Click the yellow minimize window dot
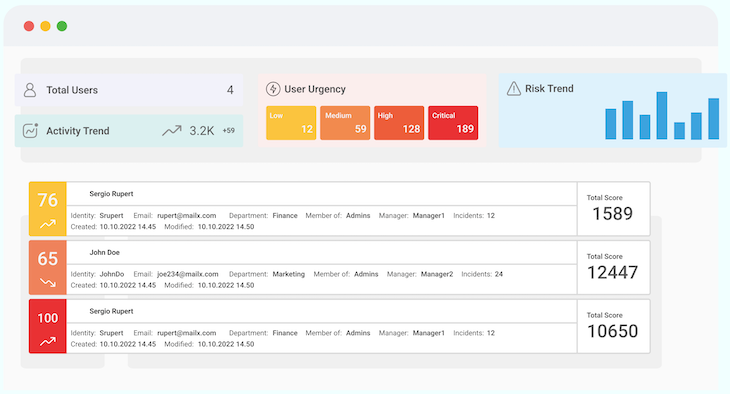Viewport: 730px width, 394px height. [x=45, y=26]
